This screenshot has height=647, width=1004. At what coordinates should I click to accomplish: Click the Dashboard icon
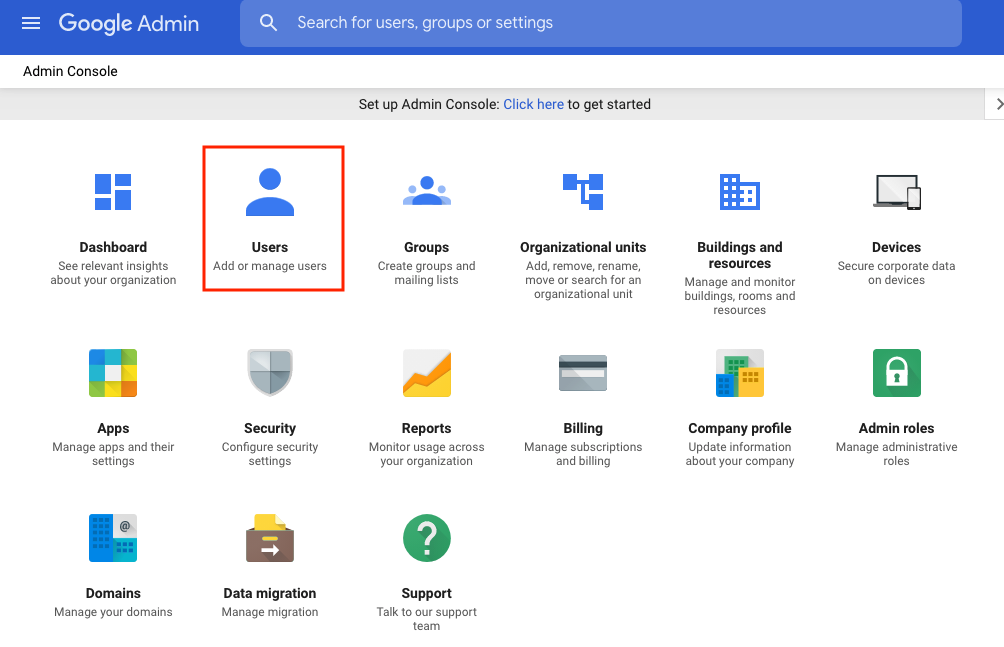pos(113,191)
